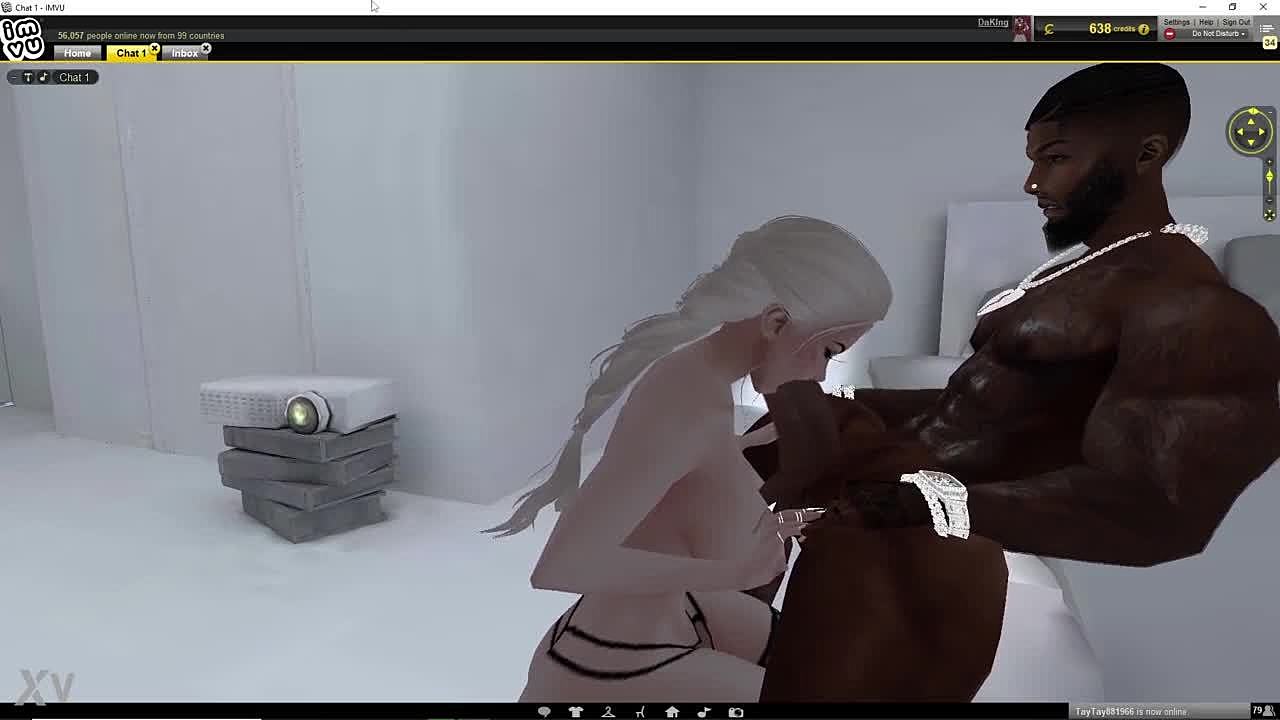Image resolution: width=1280 pixels, height=720 pixels.
Task: Open the music note icon in bottom bar
Action: (704, 712)
